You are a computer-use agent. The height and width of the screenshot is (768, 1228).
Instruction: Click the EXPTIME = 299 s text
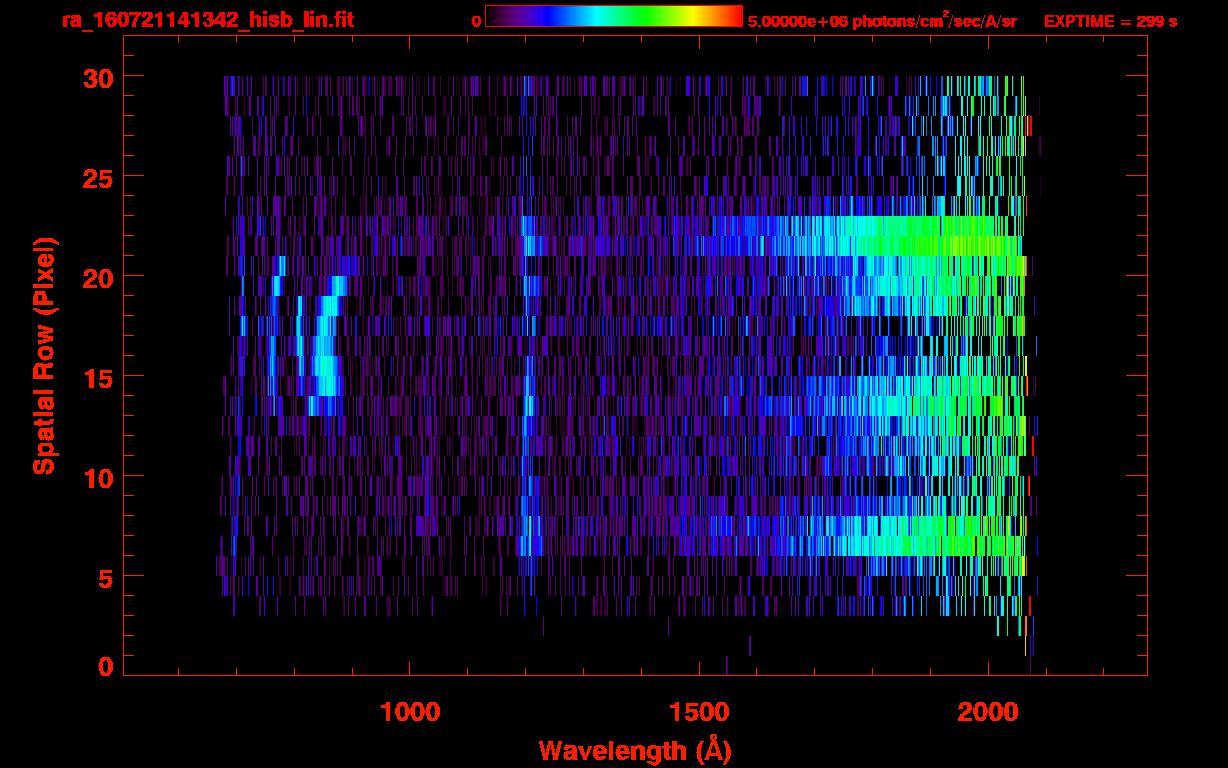[x=1110, y=21]
